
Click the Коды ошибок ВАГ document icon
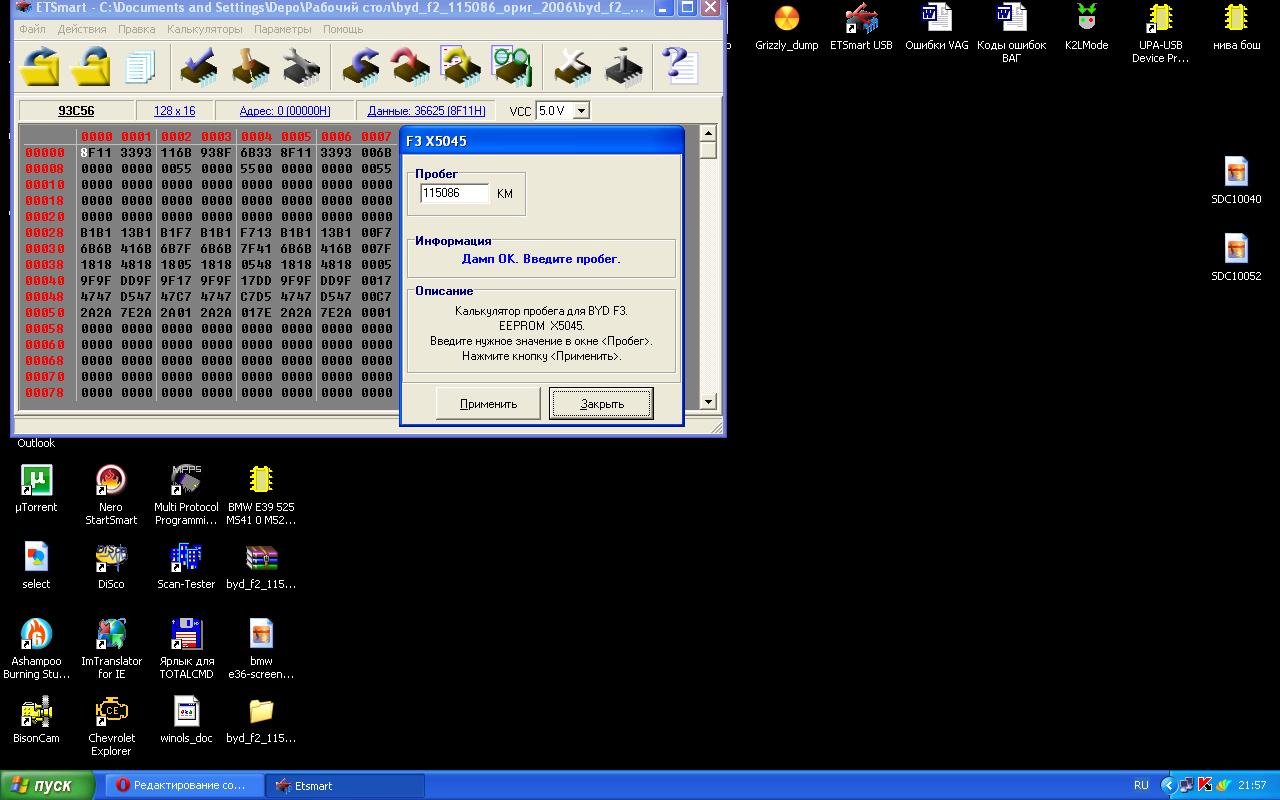click(x=1011, y=34)
